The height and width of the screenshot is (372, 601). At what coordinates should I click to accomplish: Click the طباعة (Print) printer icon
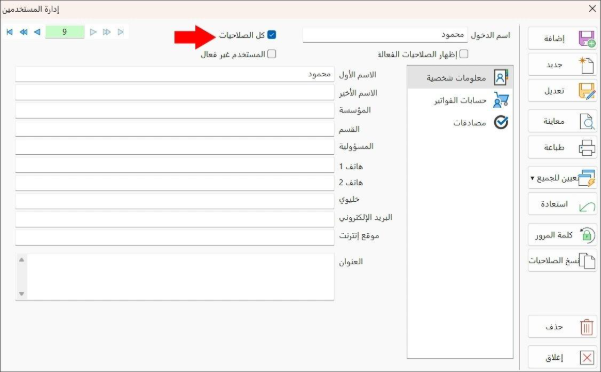coord(586,147)
